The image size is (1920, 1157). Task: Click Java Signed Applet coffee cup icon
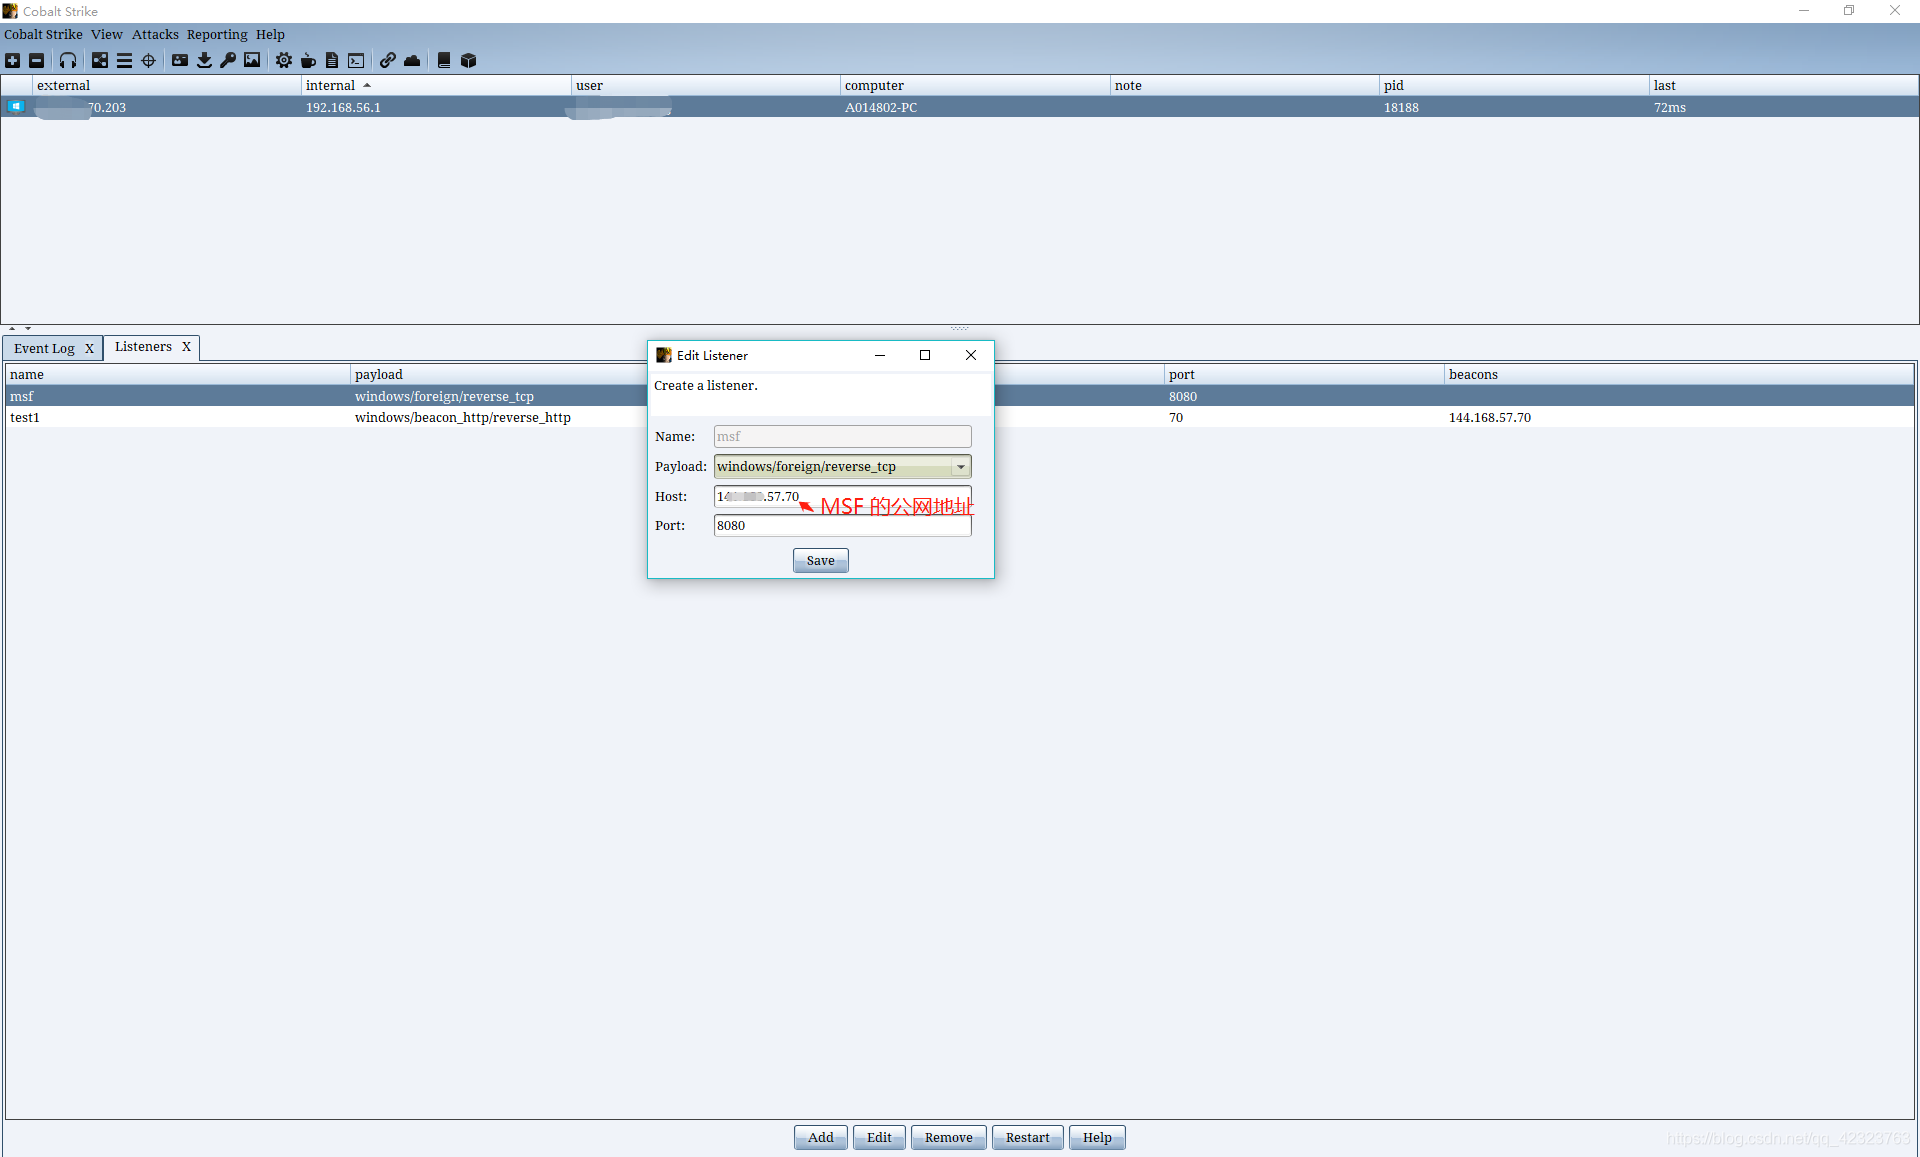pos(308,61)
